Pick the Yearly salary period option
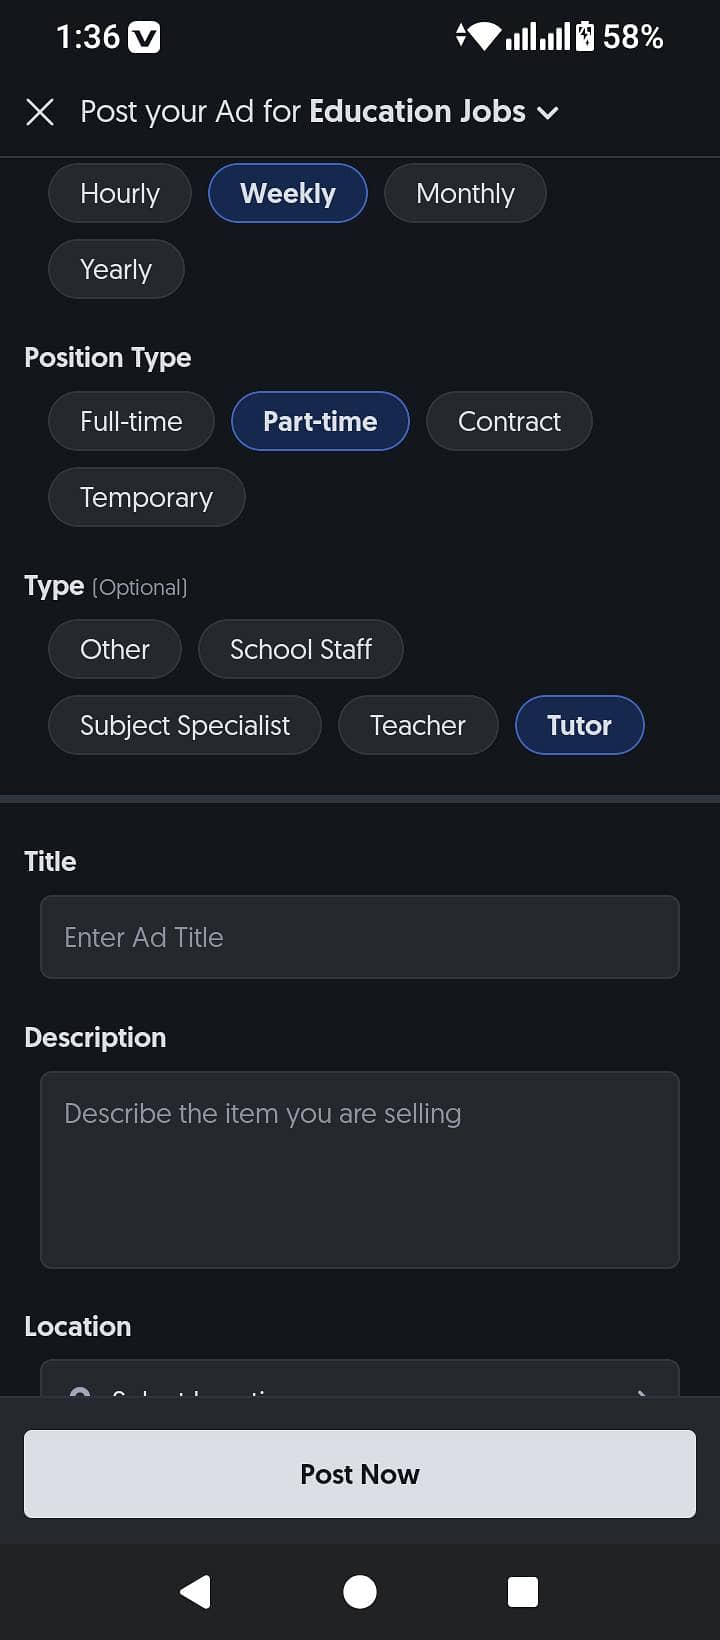The image size is (720, 1640). [116, 269]
